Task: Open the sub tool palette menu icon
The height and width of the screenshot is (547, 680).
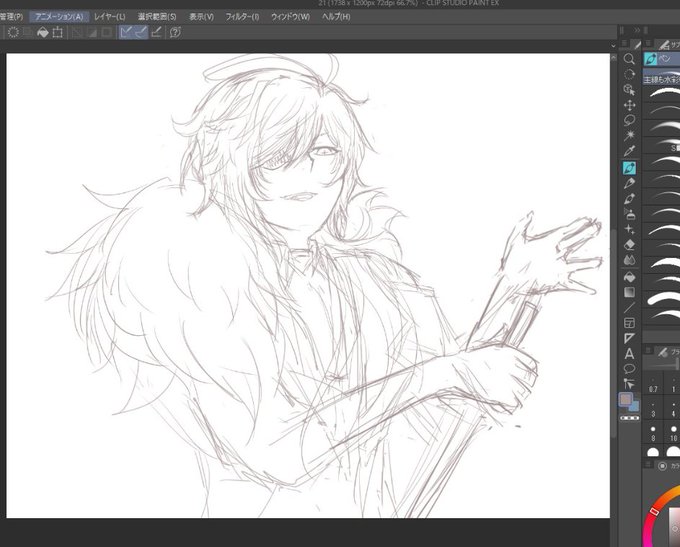Action: (x=648, y=43)
